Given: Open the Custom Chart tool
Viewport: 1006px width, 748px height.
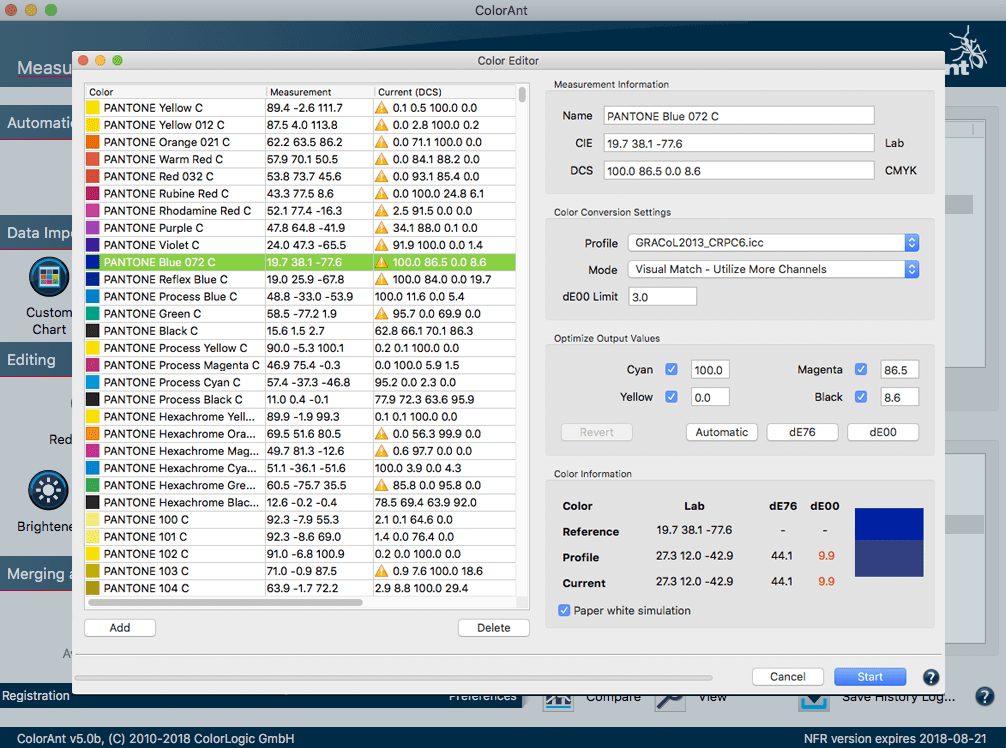Looking at the screenshot, I should (49, 277).
